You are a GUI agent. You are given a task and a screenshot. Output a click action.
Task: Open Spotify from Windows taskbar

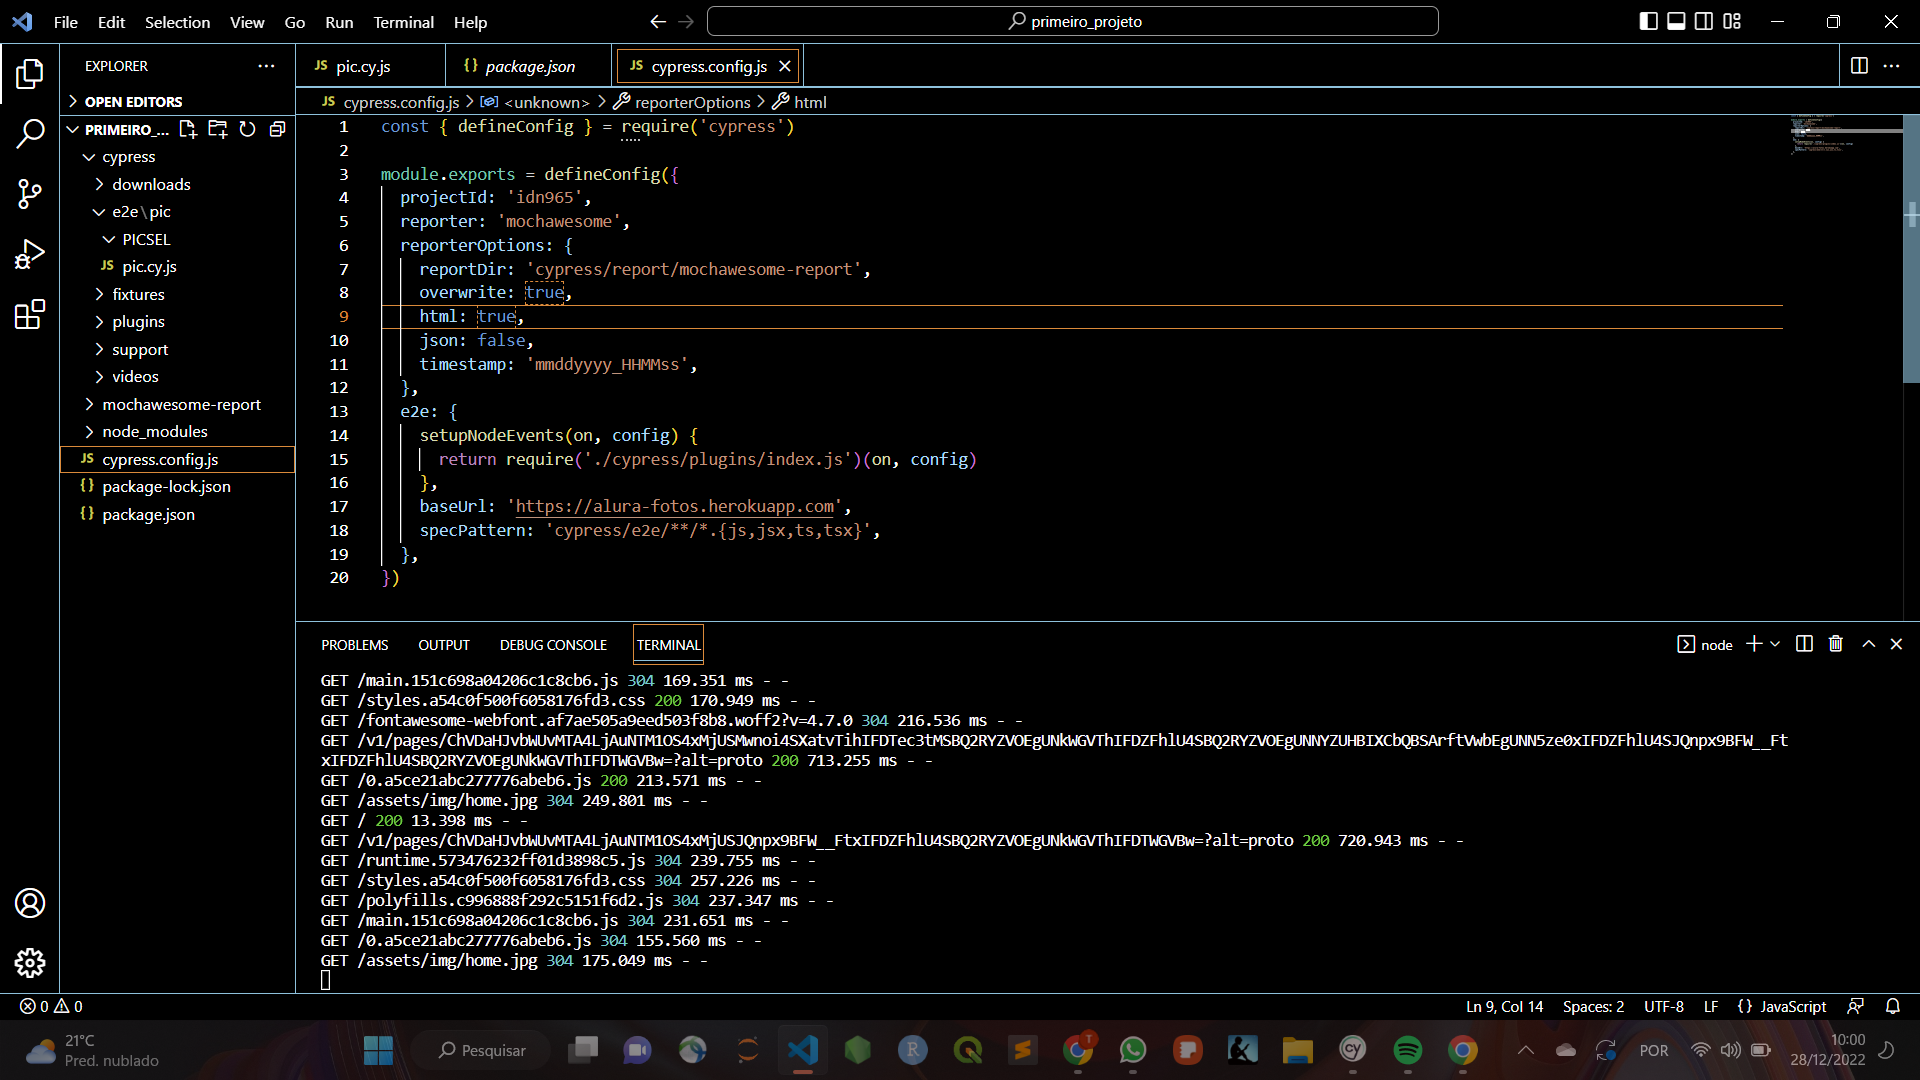(x=1407, y=1050)
